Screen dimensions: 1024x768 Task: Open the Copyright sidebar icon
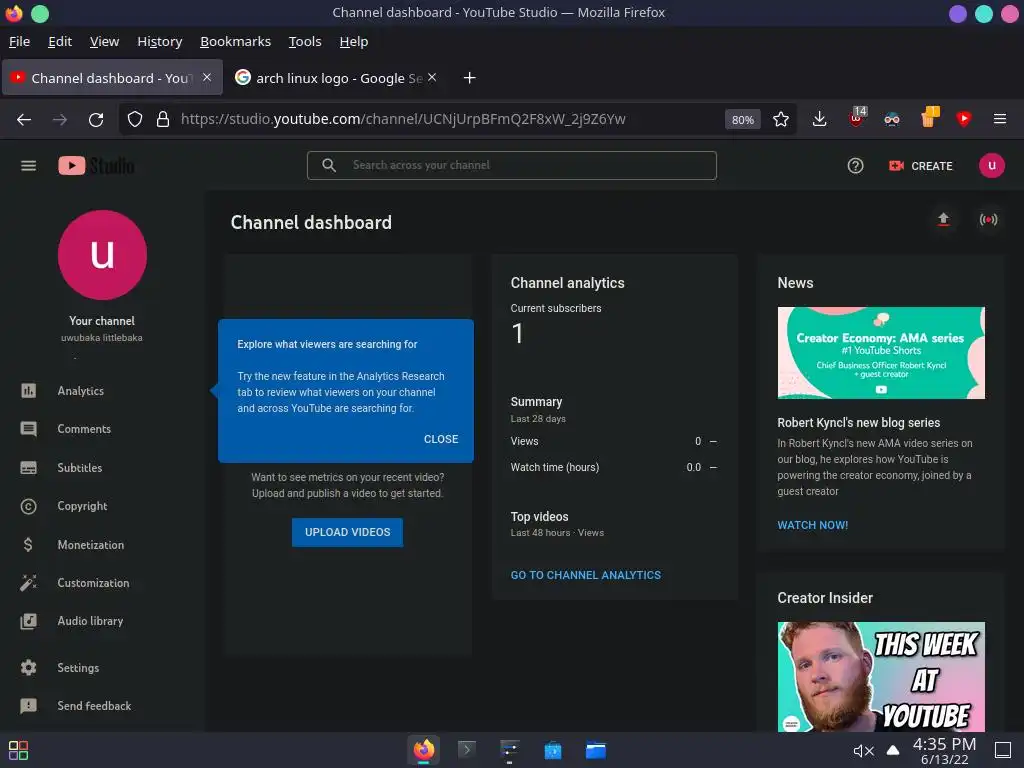pyautogui.click(x=28, y=506)
